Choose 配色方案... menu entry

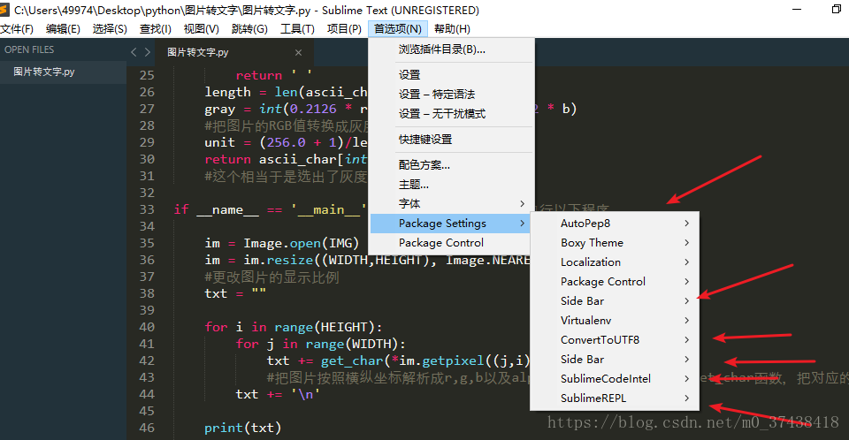click(452, 165)
